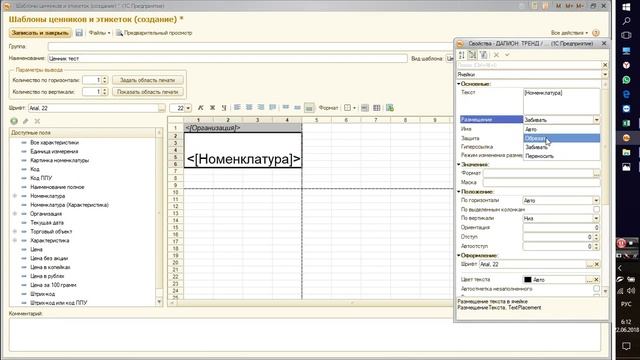640x360 pixels.
Task: Click sort alphabetically icon in properties
Action: pos(462,55)
